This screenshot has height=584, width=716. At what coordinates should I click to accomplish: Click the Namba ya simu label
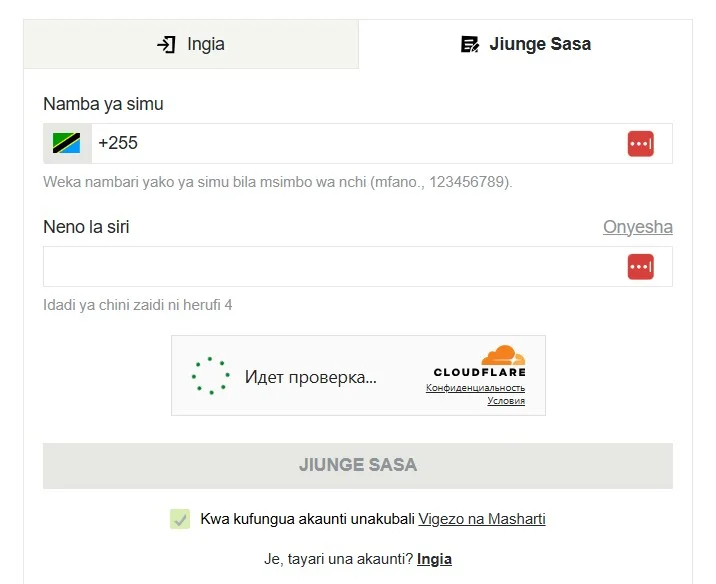point(103,104)
